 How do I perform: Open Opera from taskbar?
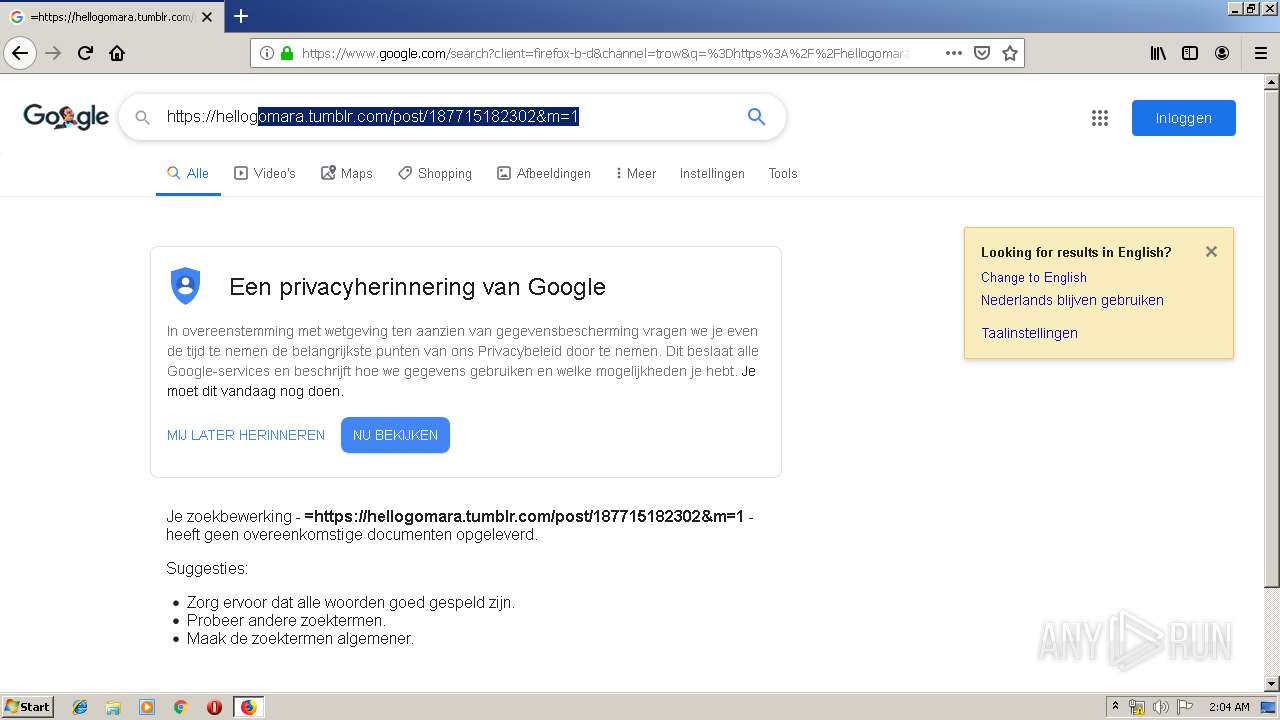(x=214, y=707)
